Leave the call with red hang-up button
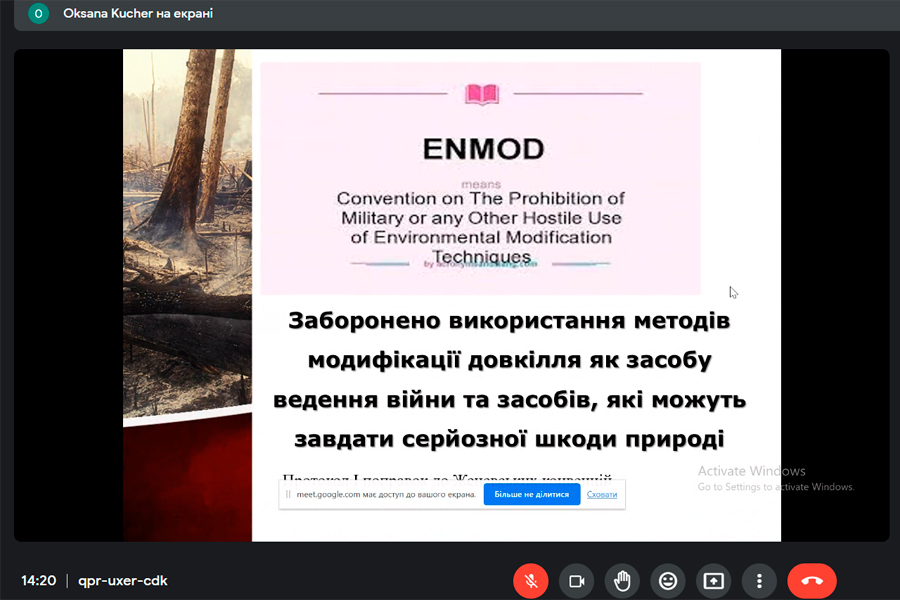Screen dimensions: 900x600 pos(812,581)
